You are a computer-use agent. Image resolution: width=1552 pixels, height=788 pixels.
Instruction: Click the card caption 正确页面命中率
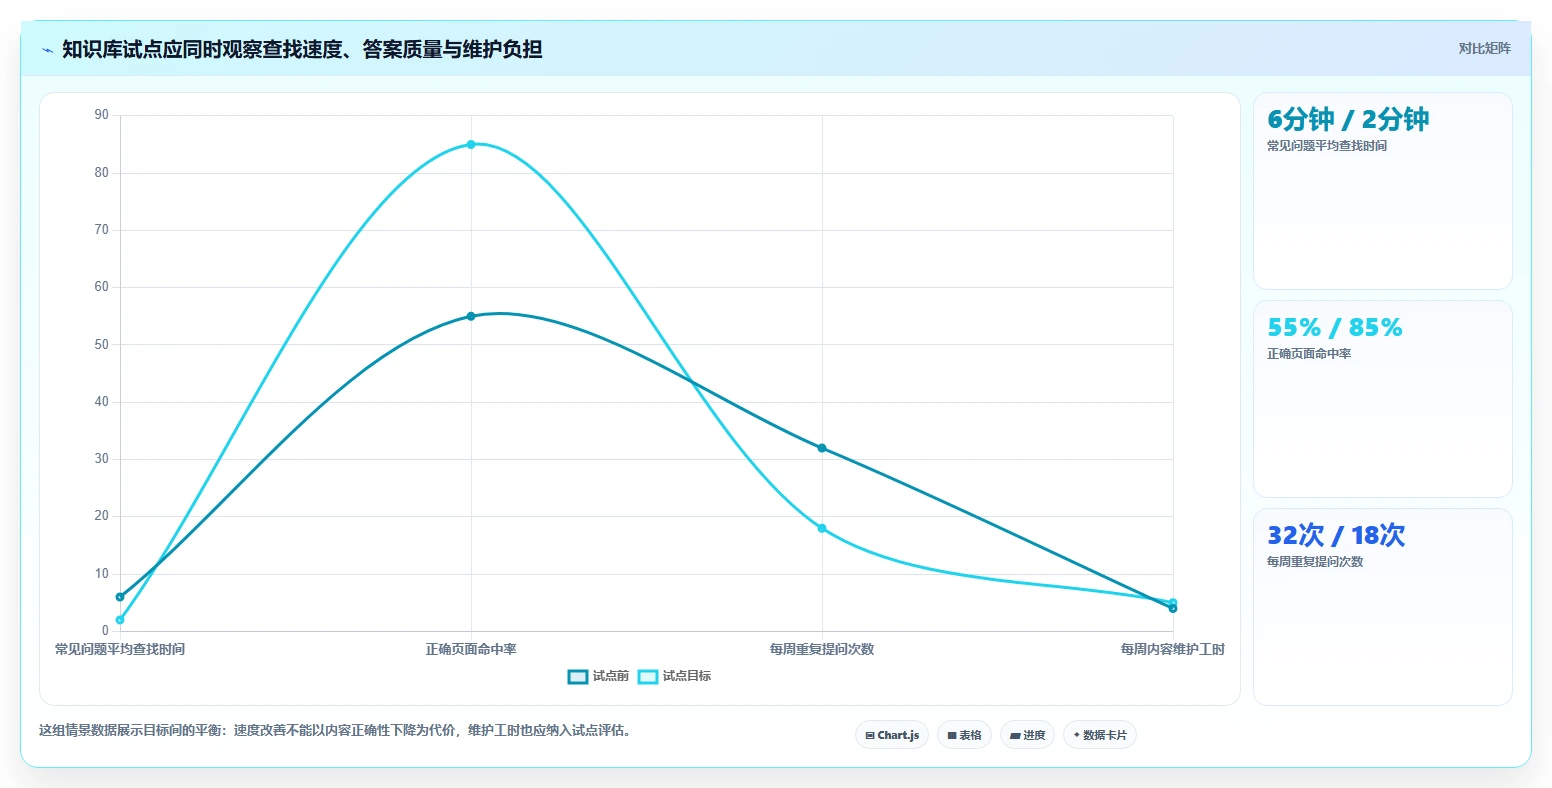pos(1309,354)
